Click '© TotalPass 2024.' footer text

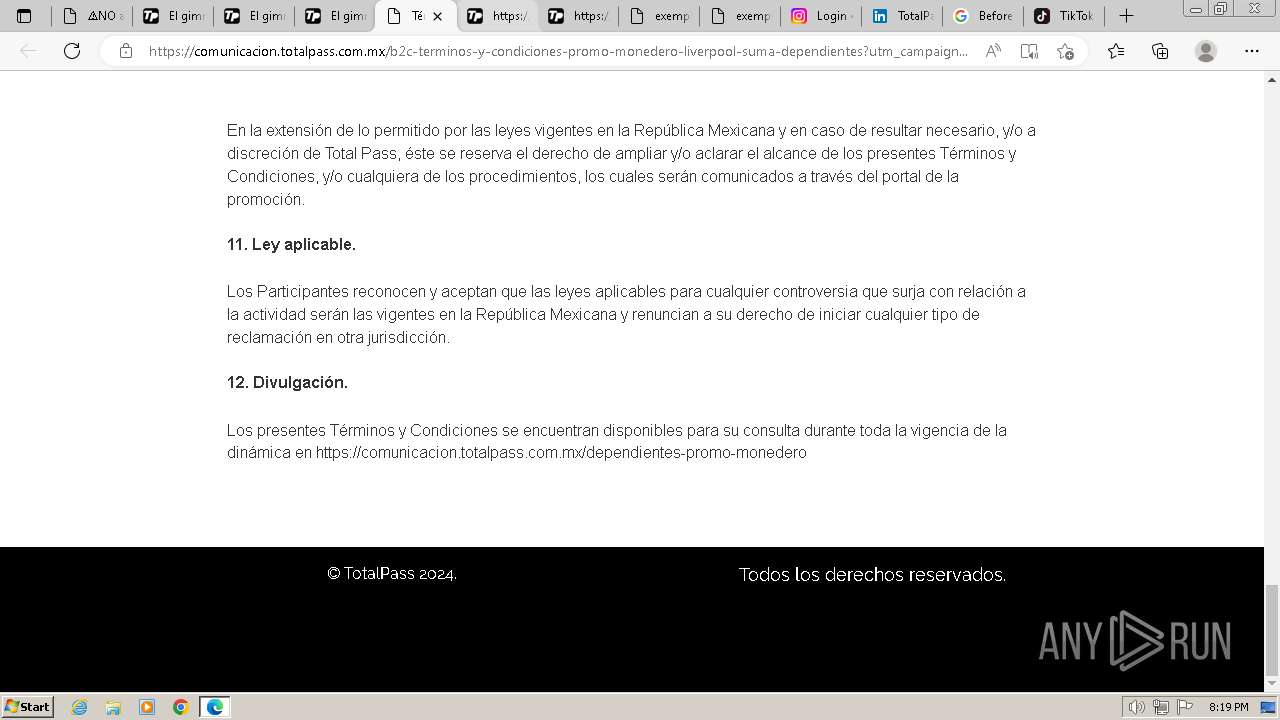(x=392, y=574)
